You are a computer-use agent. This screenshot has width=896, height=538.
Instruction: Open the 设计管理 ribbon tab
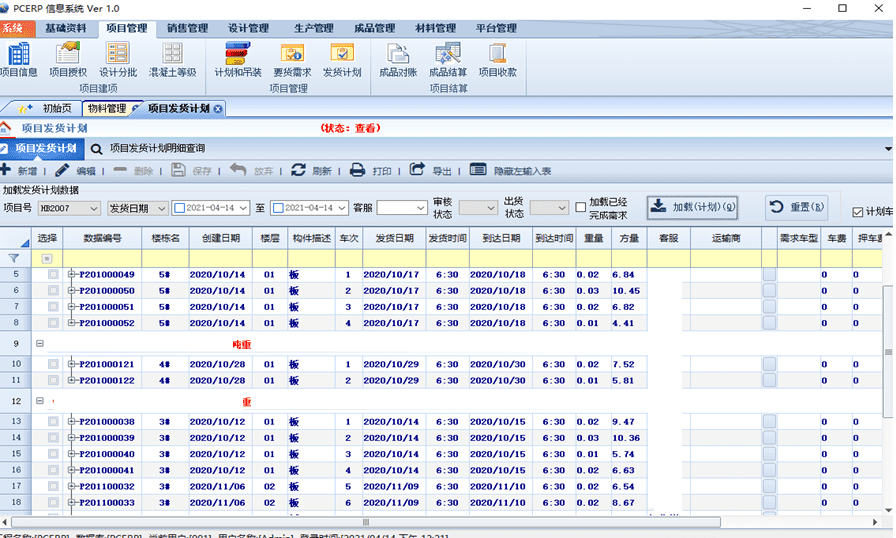pyautogui.click(x=249, y=28)
